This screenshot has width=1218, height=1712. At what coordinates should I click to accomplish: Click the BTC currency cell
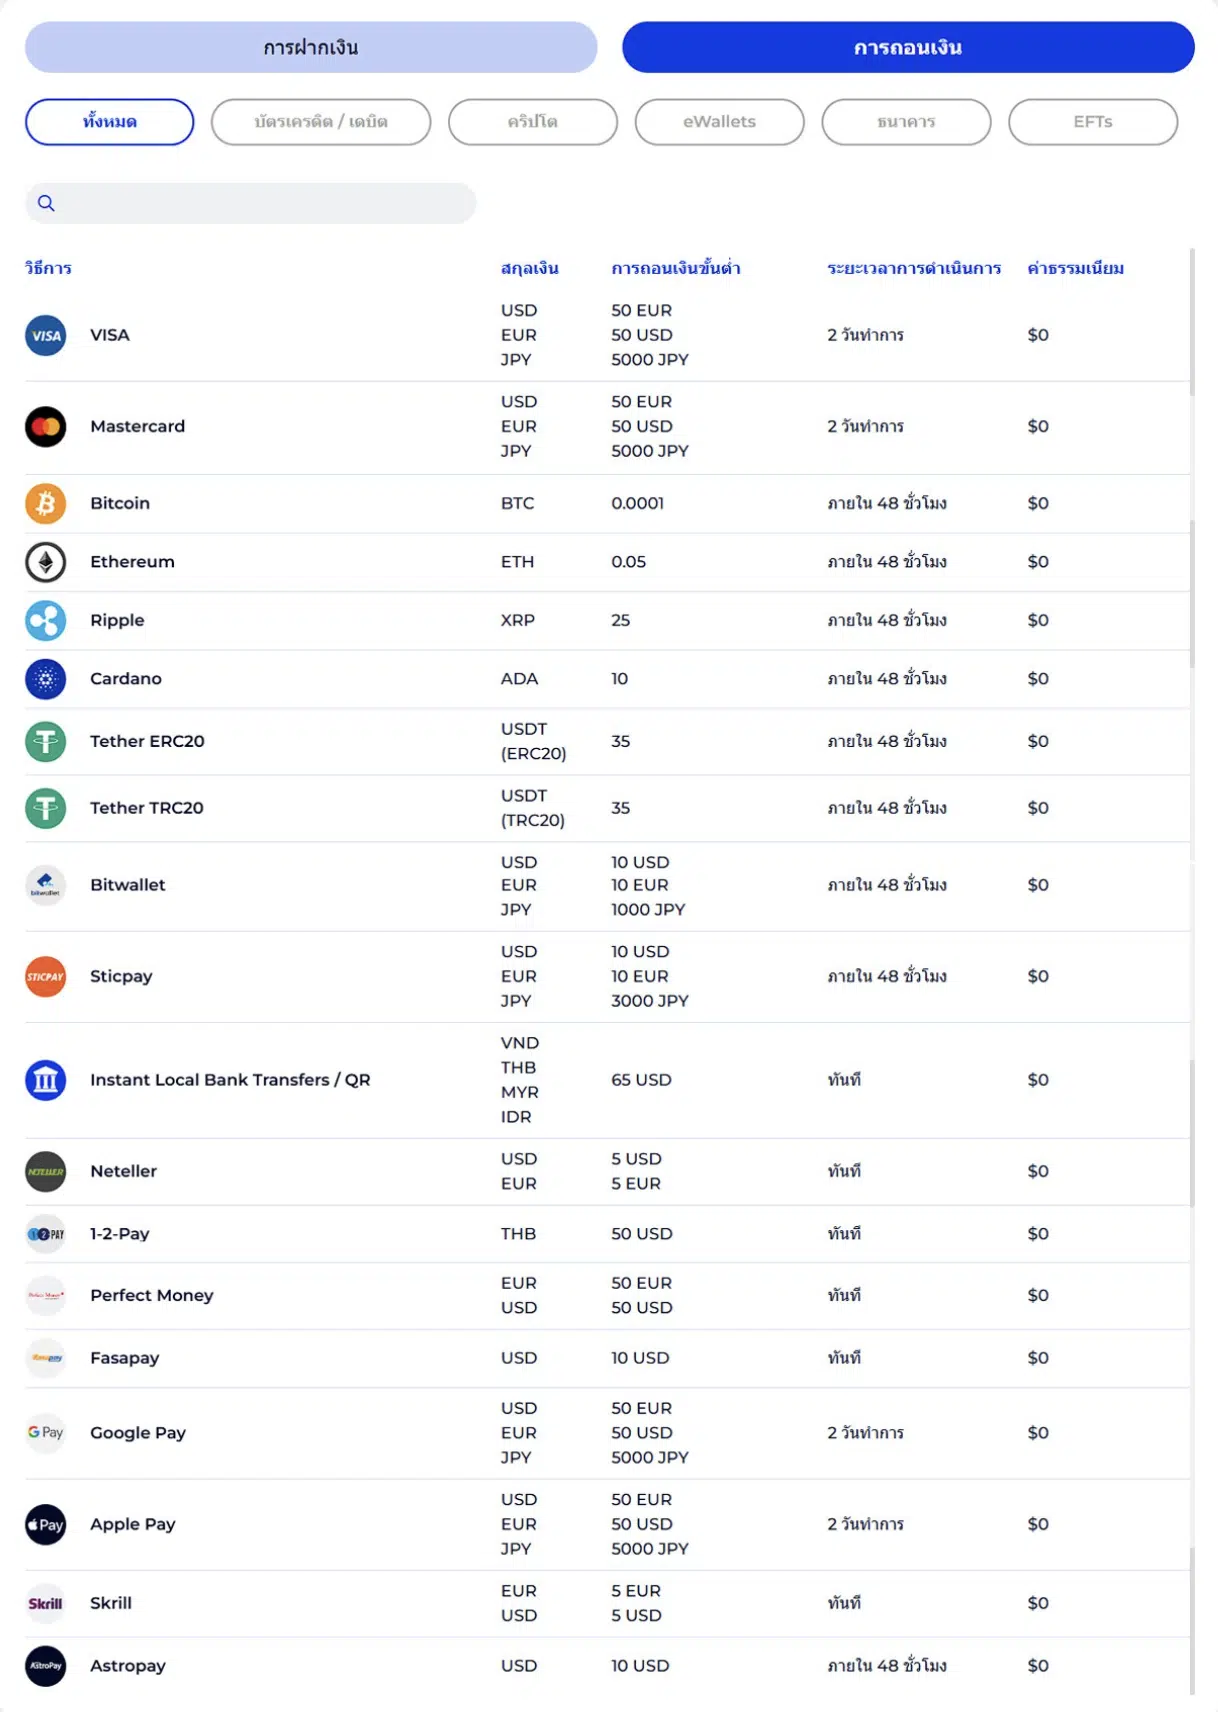[x=518, y=504]
